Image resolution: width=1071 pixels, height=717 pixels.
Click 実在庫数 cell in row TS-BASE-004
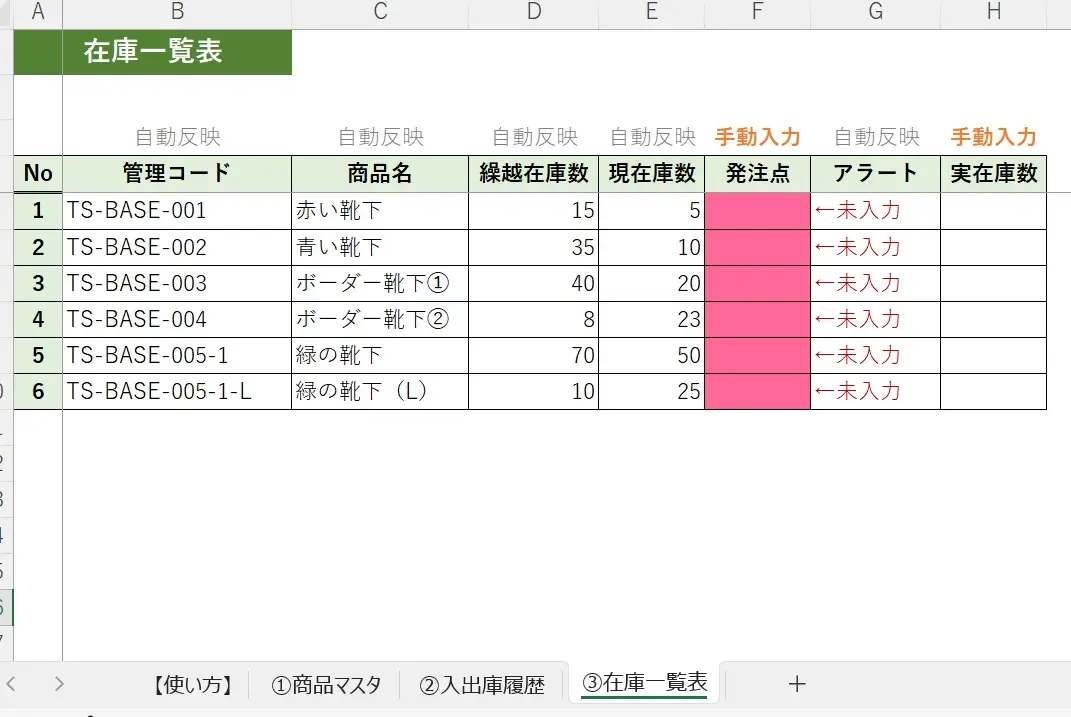click(994, 320)
